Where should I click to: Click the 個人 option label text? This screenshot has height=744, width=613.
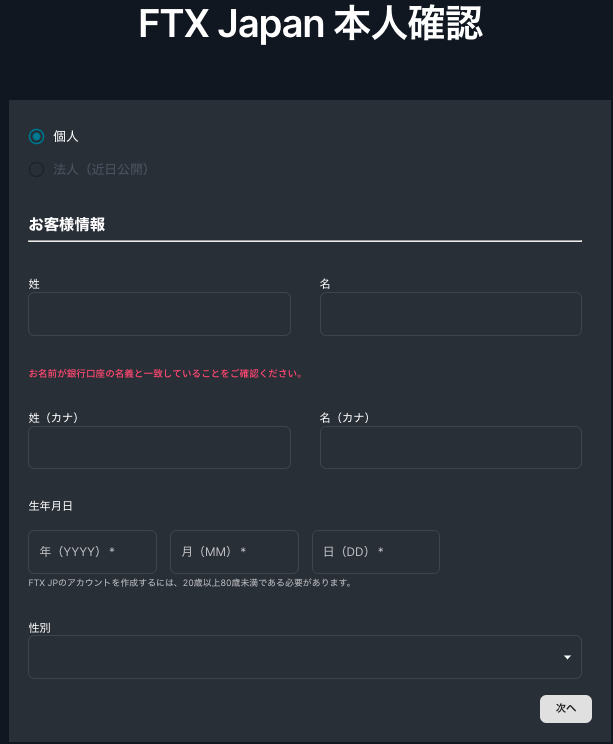tap(66, 136)
